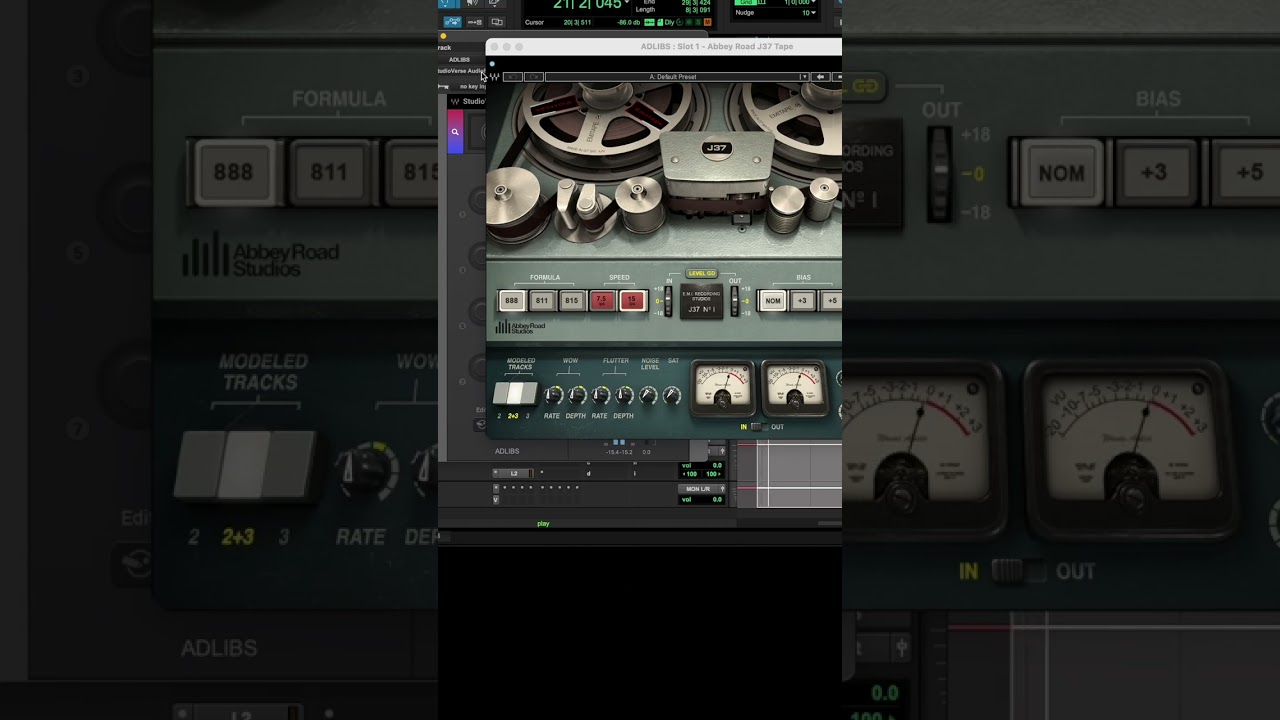The height and width of the screenshot is (720, 1280).
Task: Click the orange M button in counter bar
Action: coord(708,21)
